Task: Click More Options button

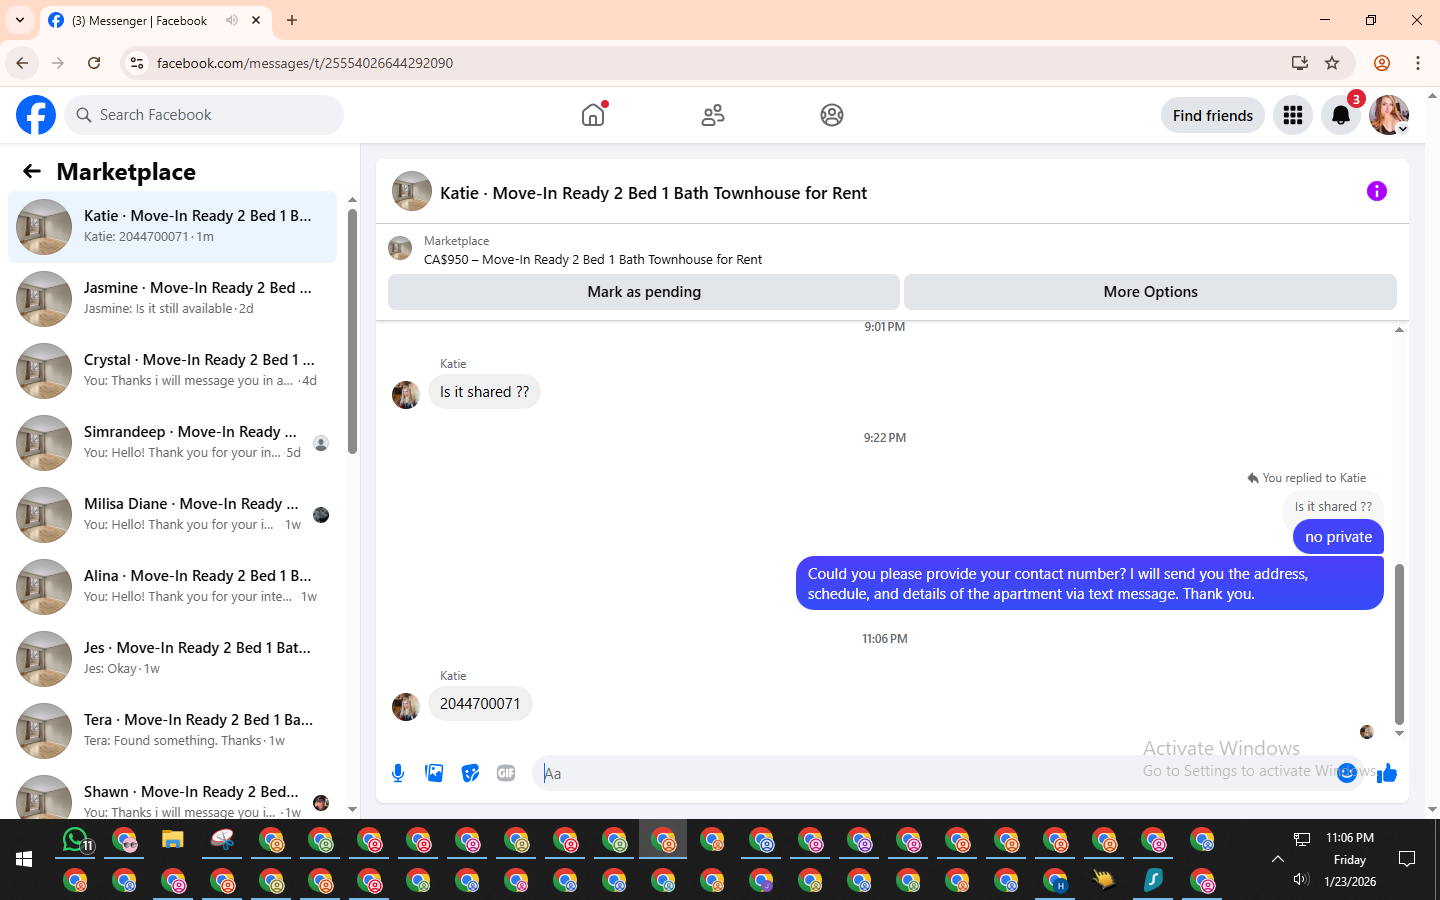Action: tap(1151, 292)
